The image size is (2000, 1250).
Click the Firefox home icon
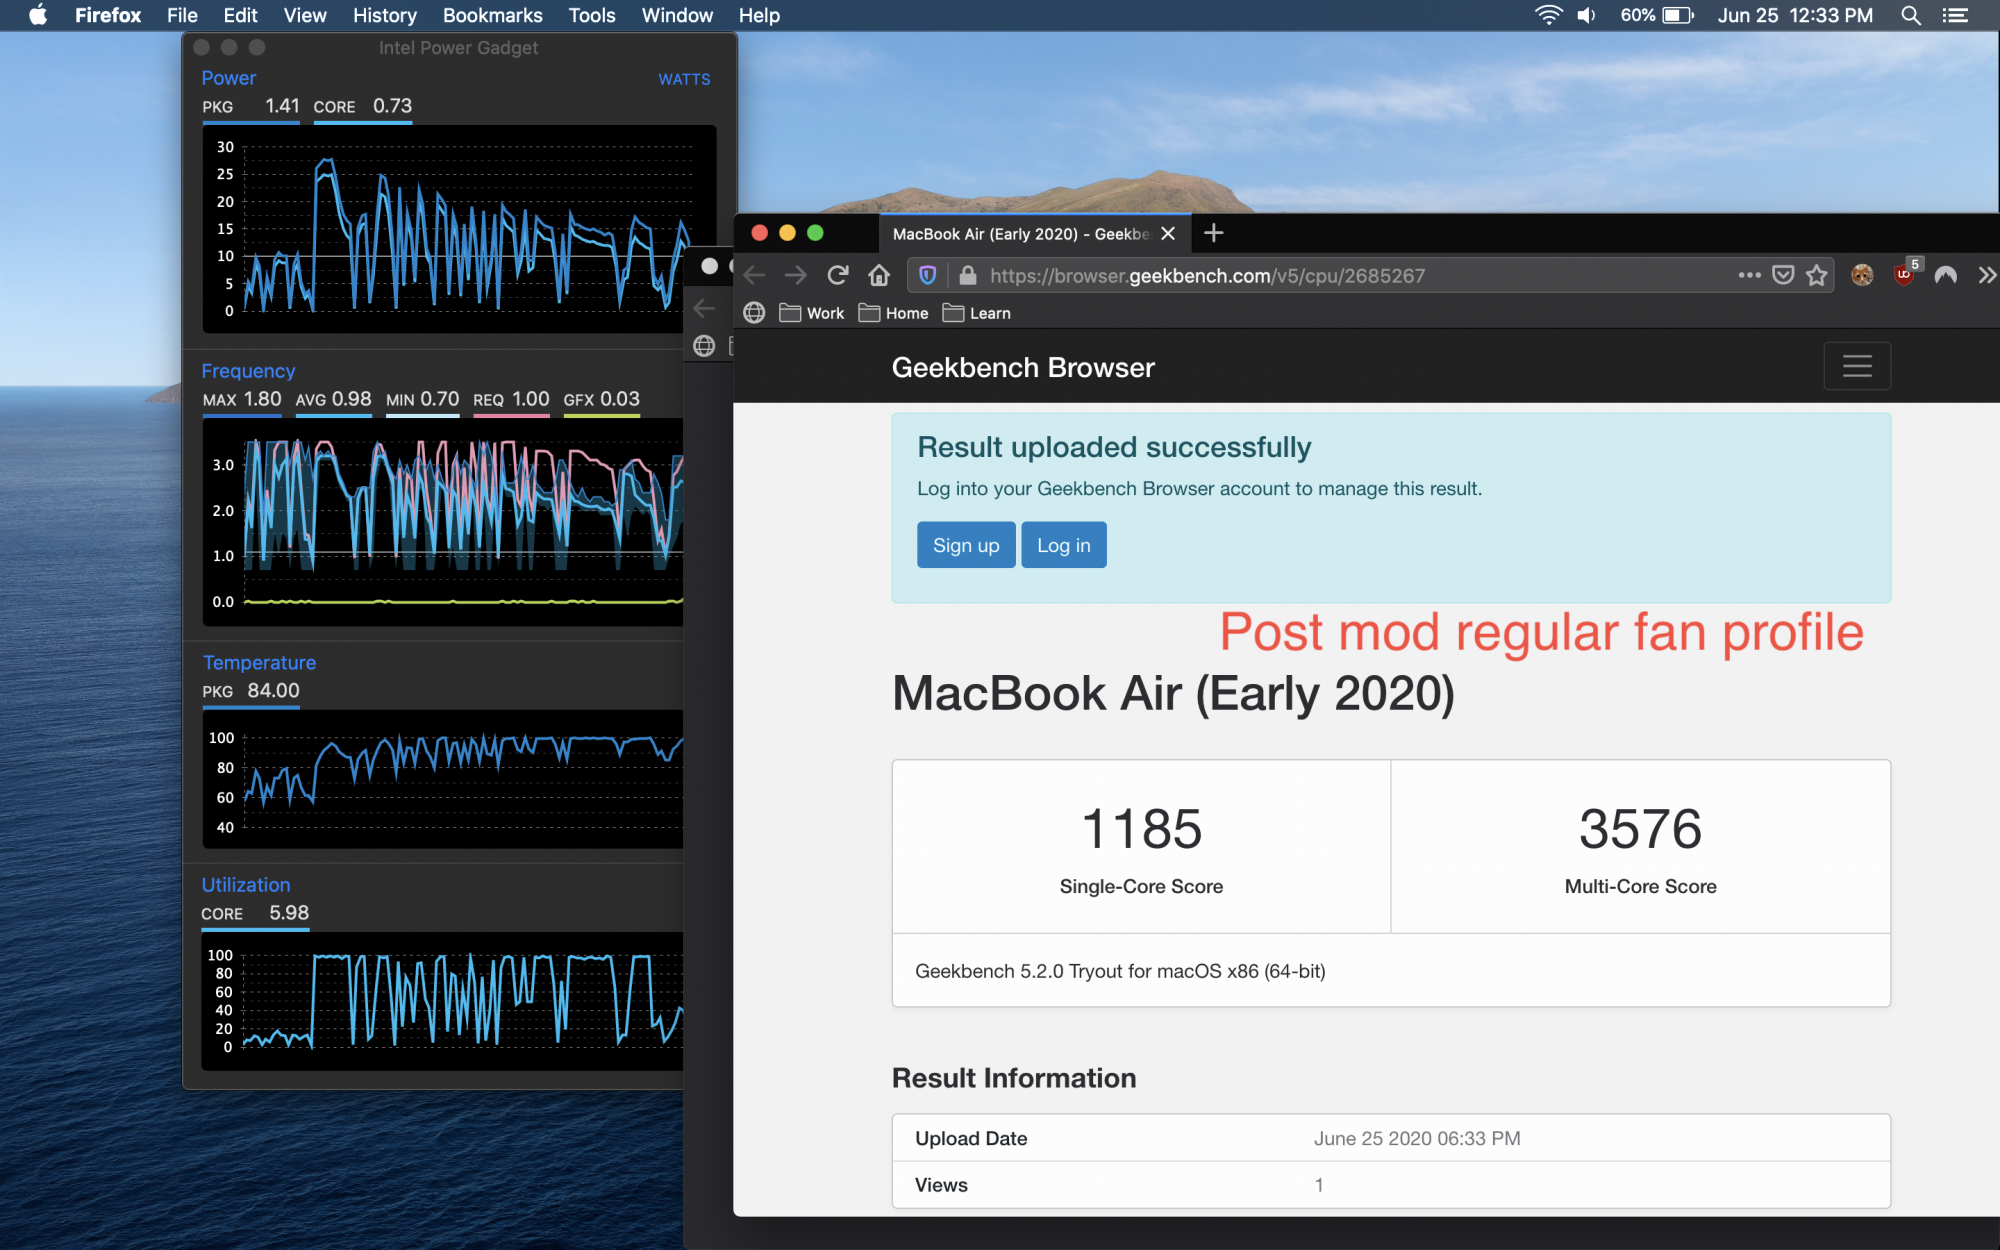[x=879, y=275]
